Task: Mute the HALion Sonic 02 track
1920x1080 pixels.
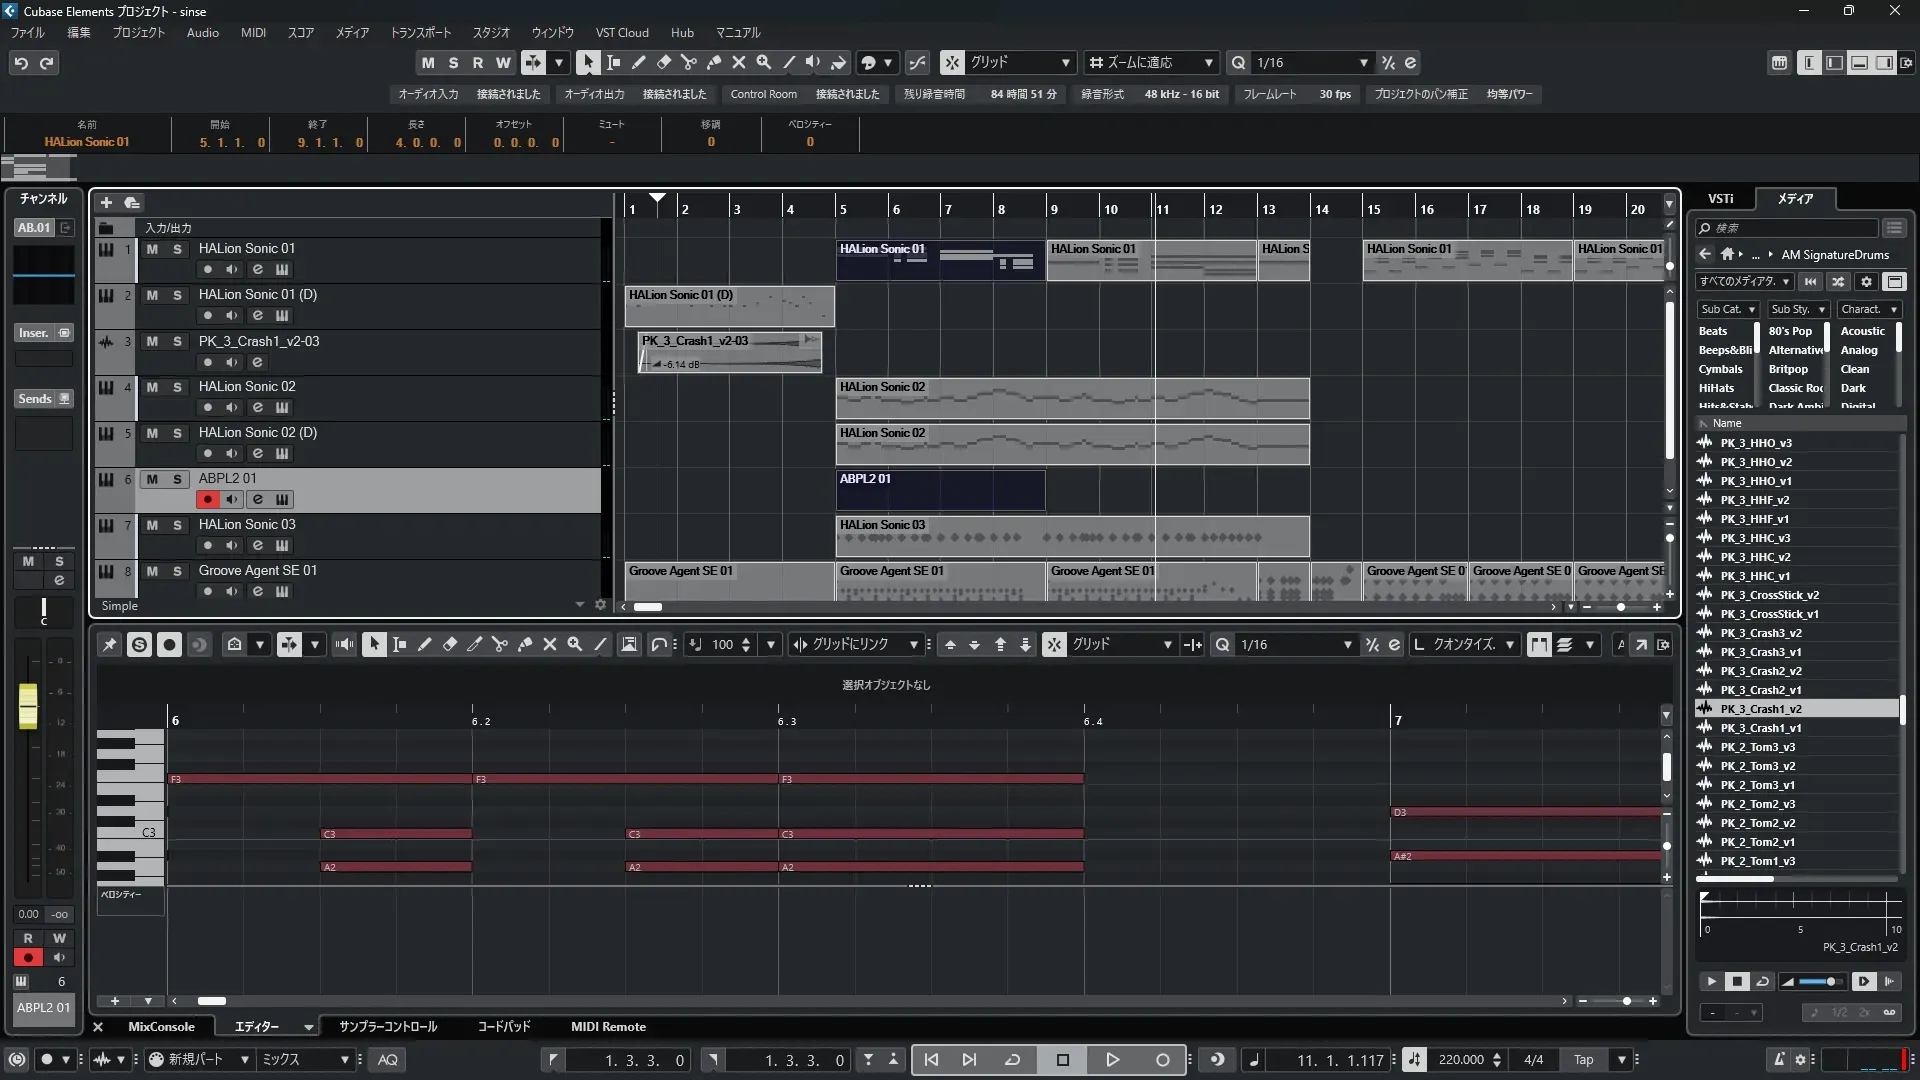Action: coord(152,387)
